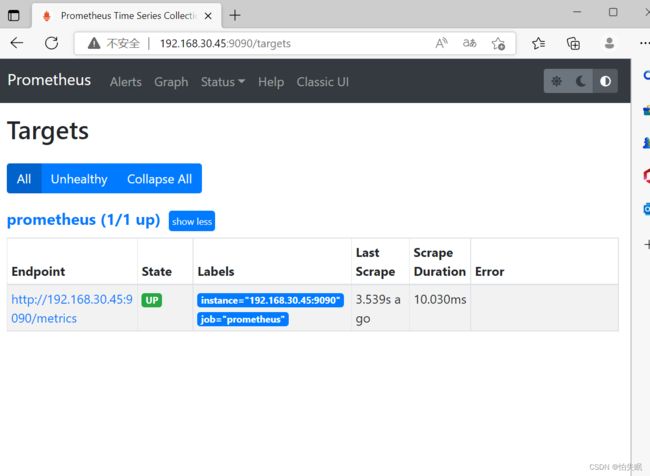
Task: Switch to light theme sun icon
Action: (x=556, y=81)
